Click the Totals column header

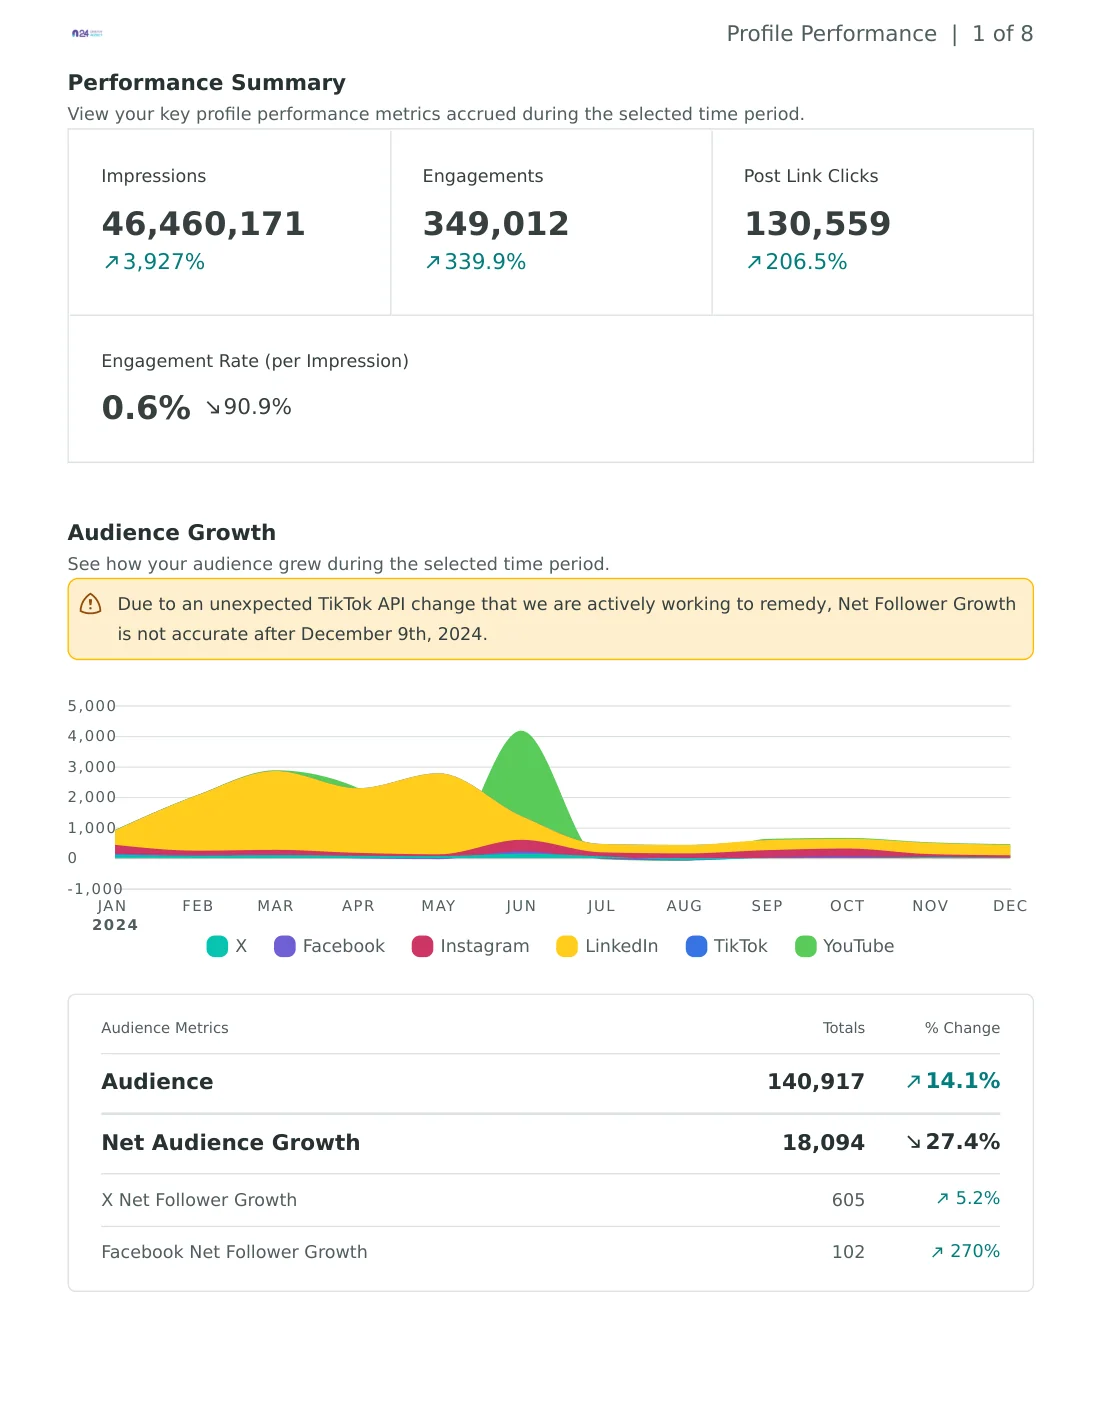[844, 1028]
